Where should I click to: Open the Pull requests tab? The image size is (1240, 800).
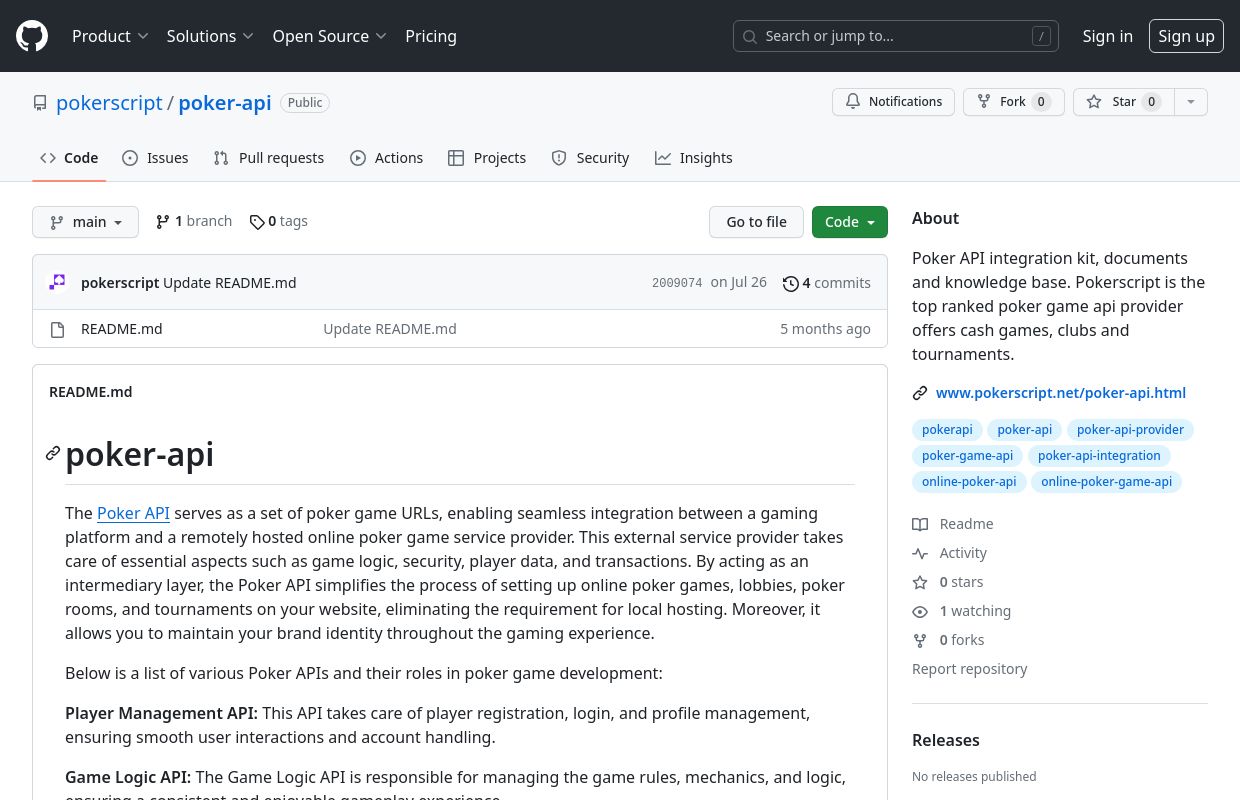point(269,158)
